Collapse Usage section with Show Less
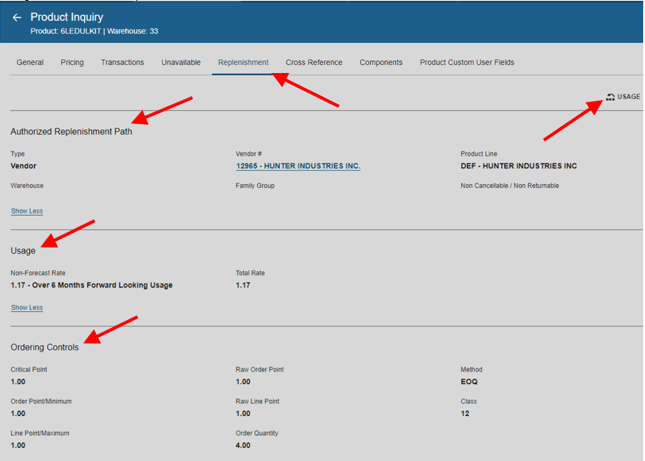The height and width of the screenshot is (461, 645). pyautogui.click(x=27, y=308)
